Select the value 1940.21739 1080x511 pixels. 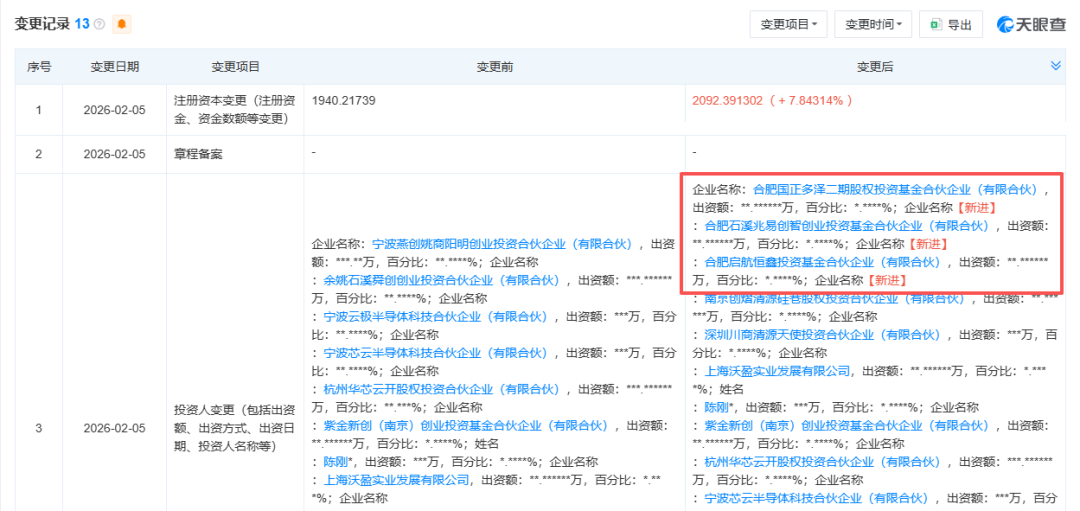[343, 101]
